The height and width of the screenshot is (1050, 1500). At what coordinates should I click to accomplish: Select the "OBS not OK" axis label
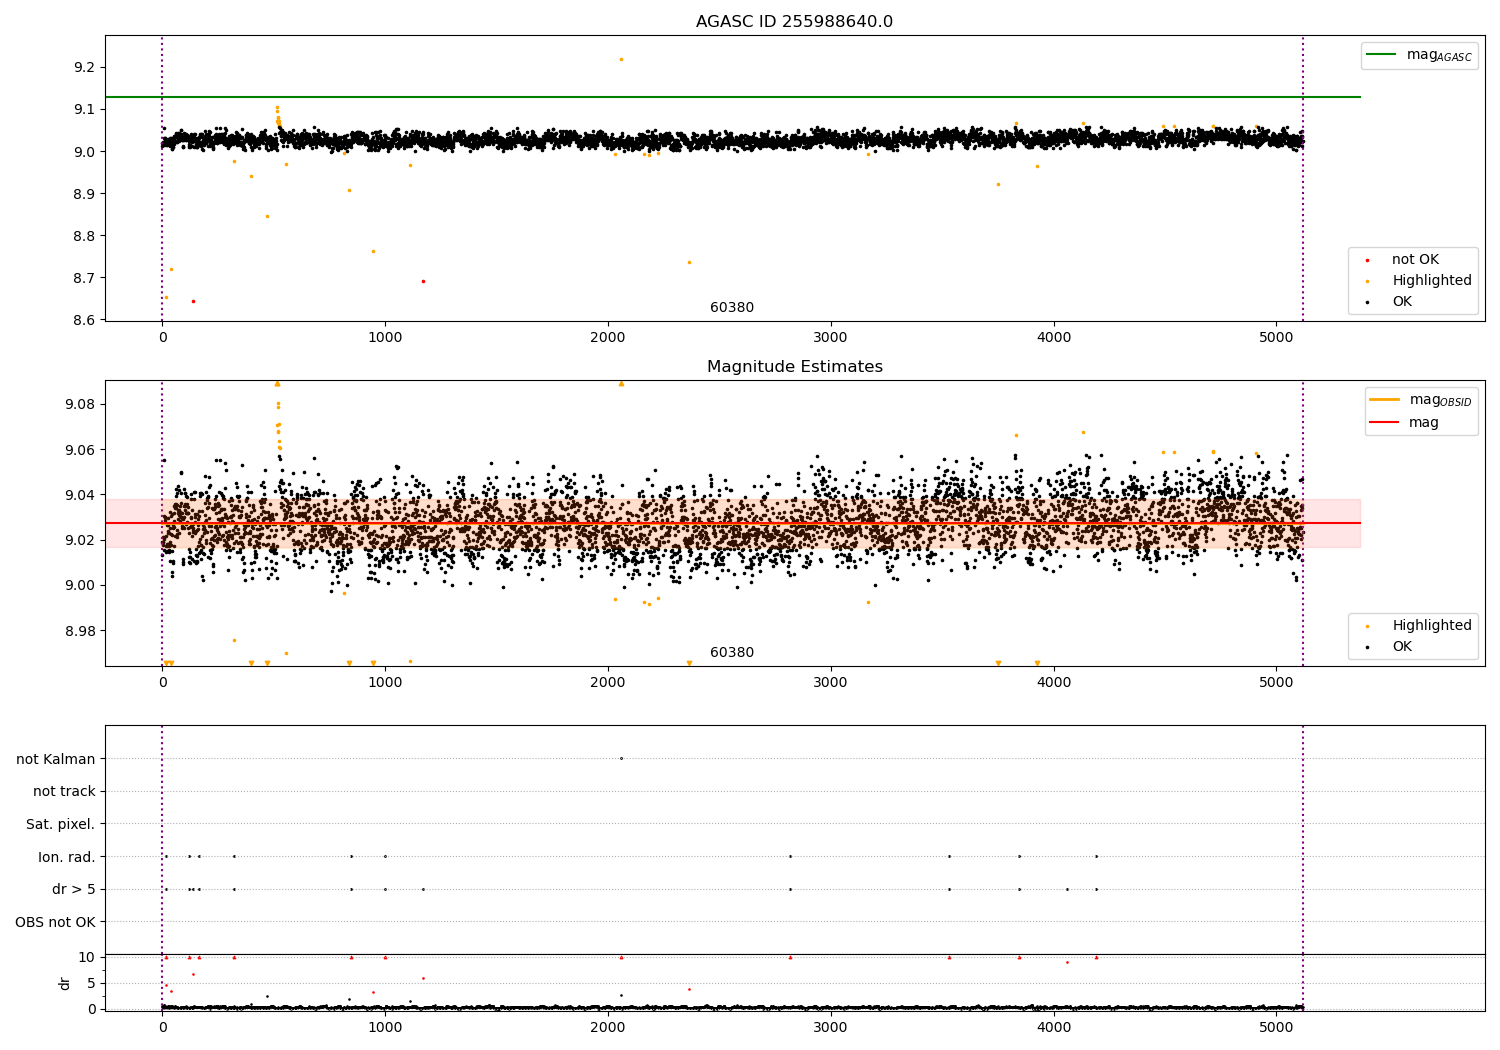[x=56, y=922]
